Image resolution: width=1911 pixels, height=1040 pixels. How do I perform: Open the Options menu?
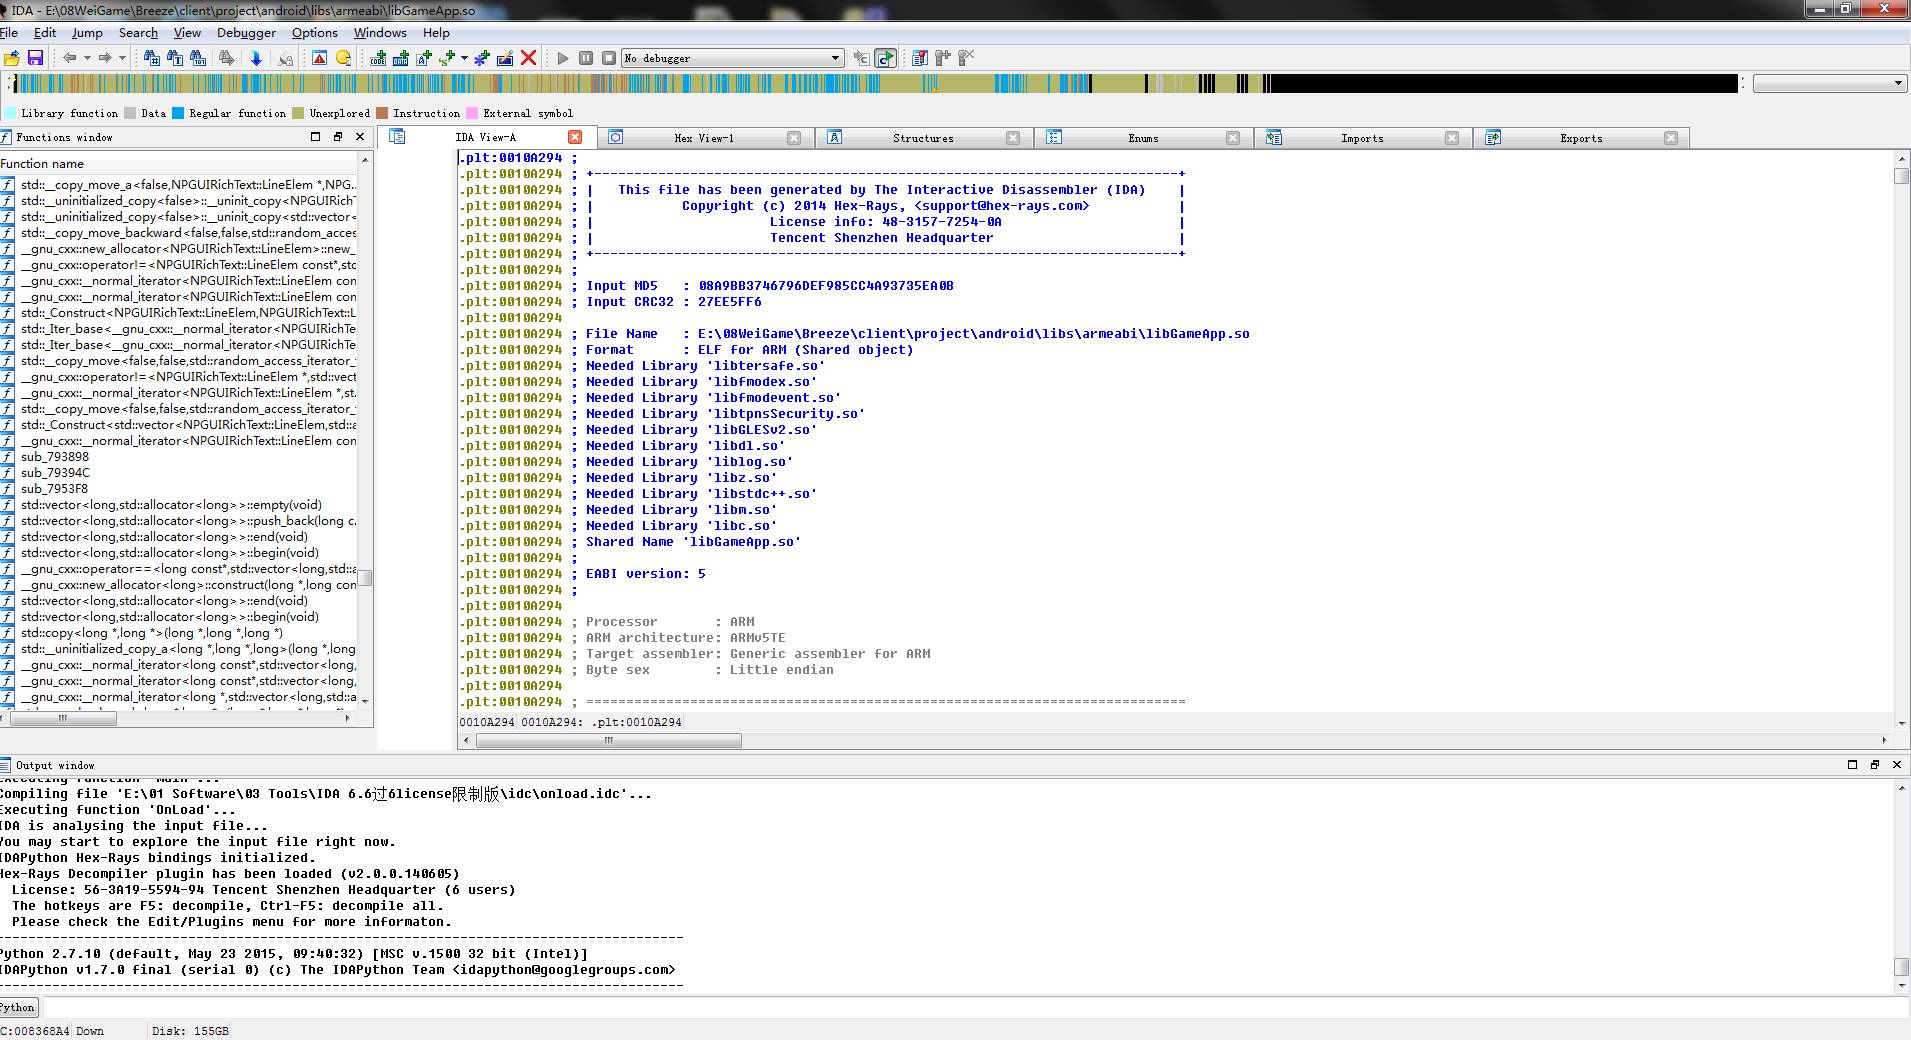[315, 33]
